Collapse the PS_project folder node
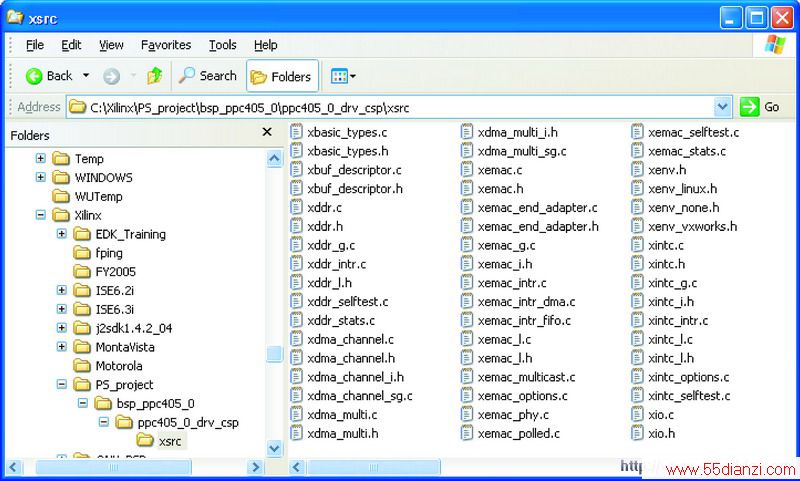This screenshot has width=800, height=481. point(61,384)
